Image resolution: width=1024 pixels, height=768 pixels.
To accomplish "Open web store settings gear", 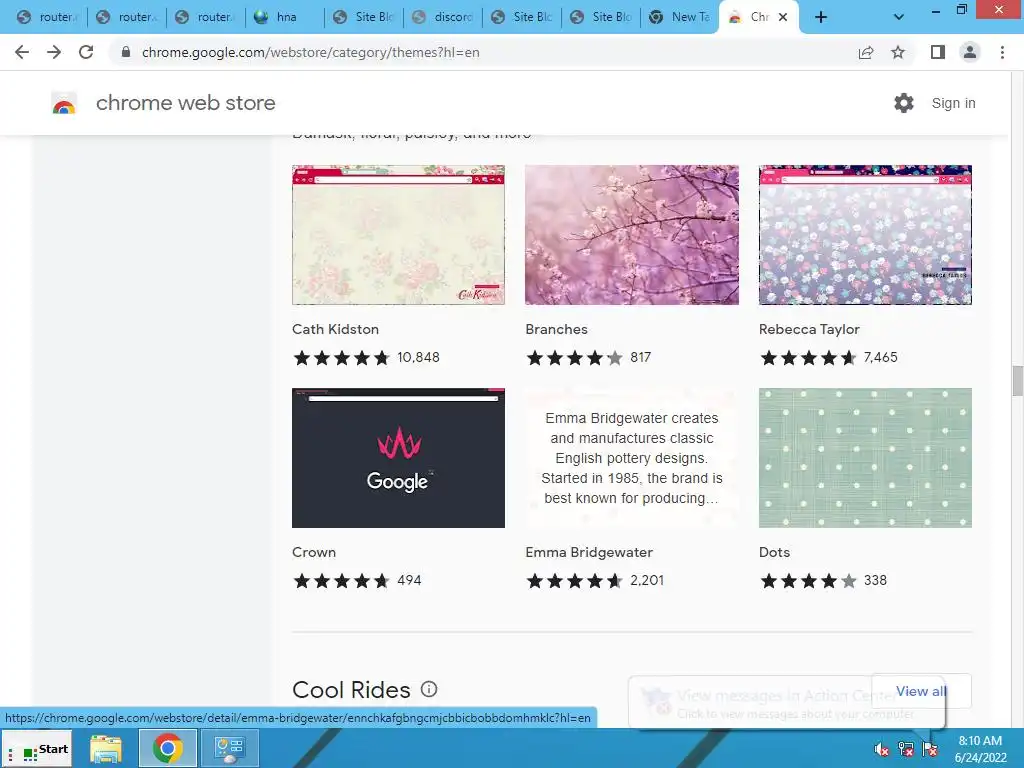I will [904, 103].
